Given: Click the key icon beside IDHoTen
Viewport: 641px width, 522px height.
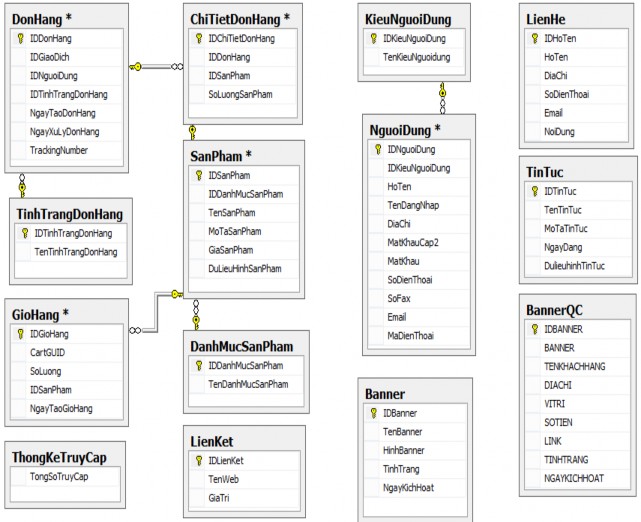Looking at the screenshot, I should click(x=533, y=38).
